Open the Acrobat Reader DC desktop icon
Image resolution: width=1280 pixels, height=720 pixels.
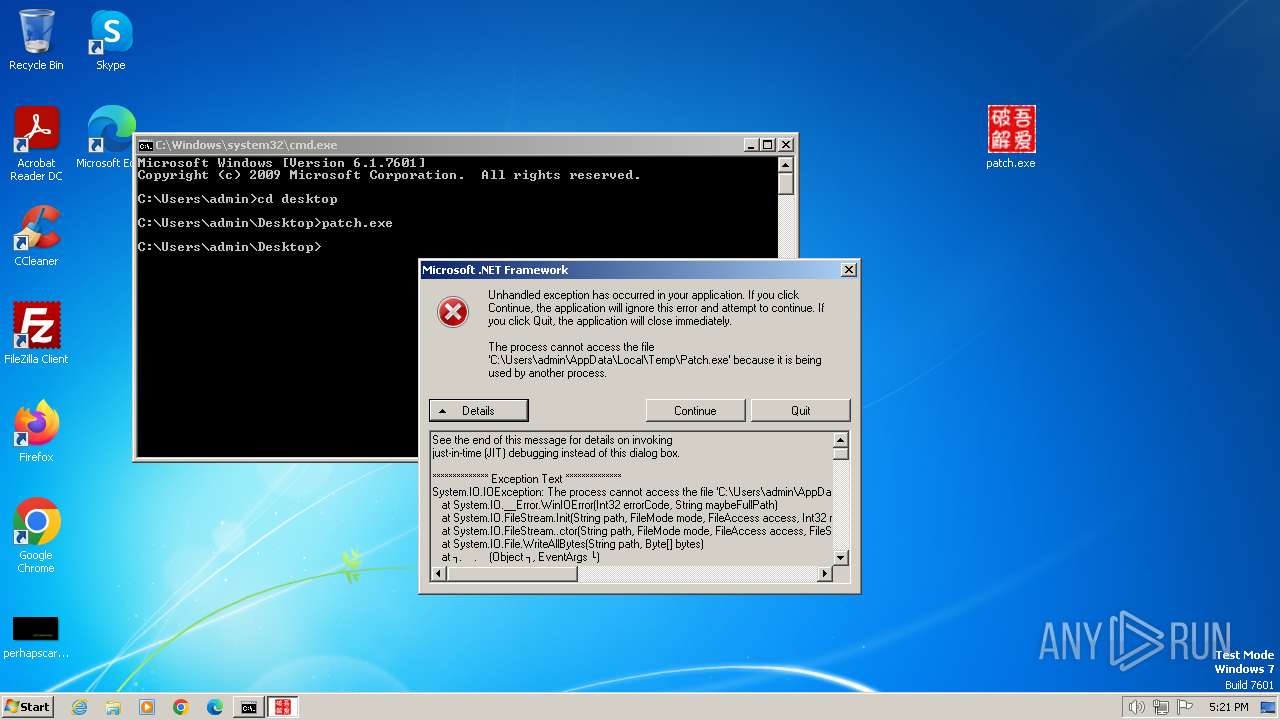pos(36,144)
